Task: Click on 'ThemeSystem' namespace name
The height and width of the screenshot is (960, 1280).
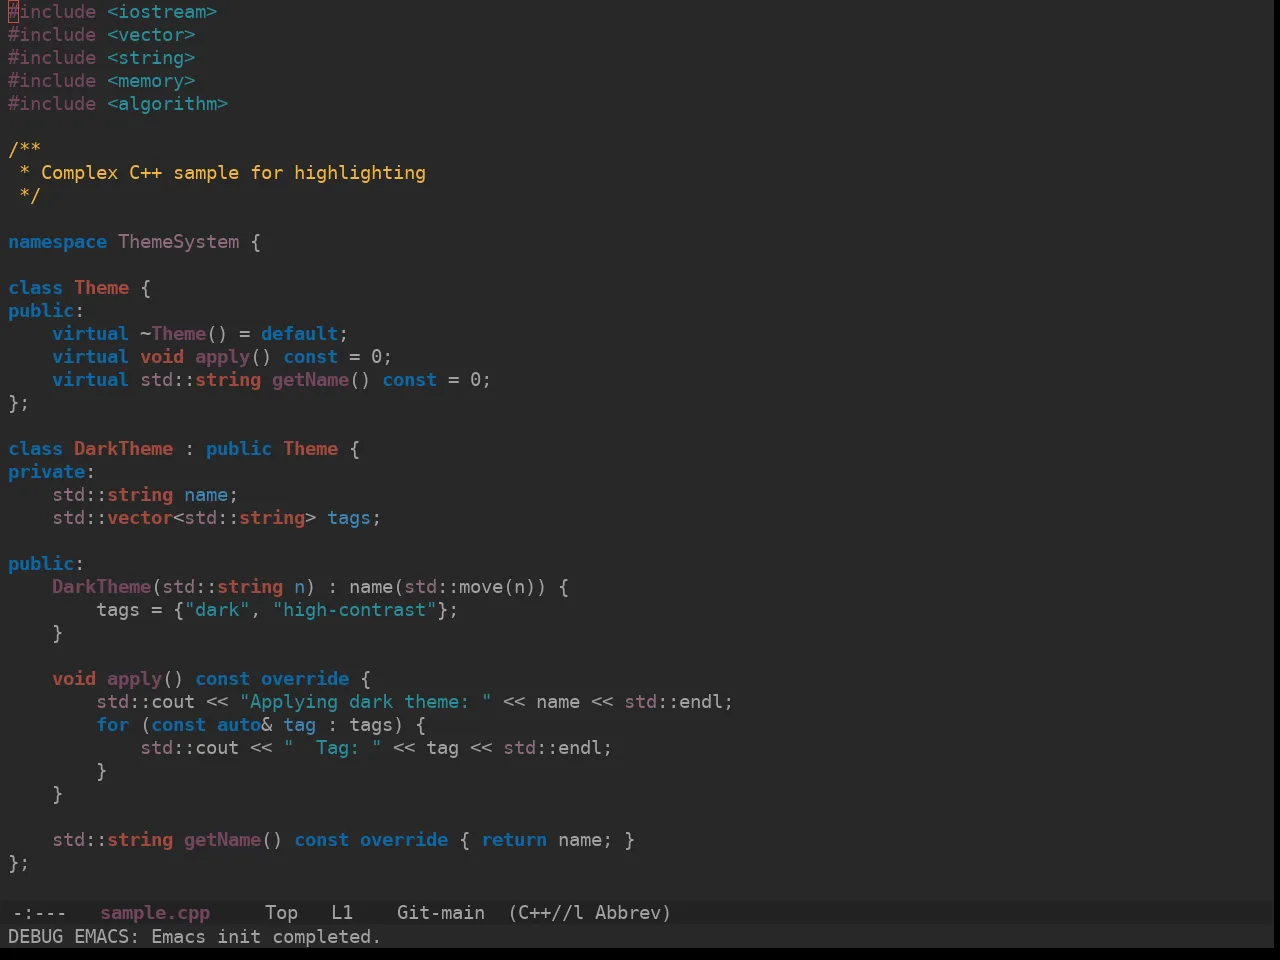Action: click(x=179, y=242)
